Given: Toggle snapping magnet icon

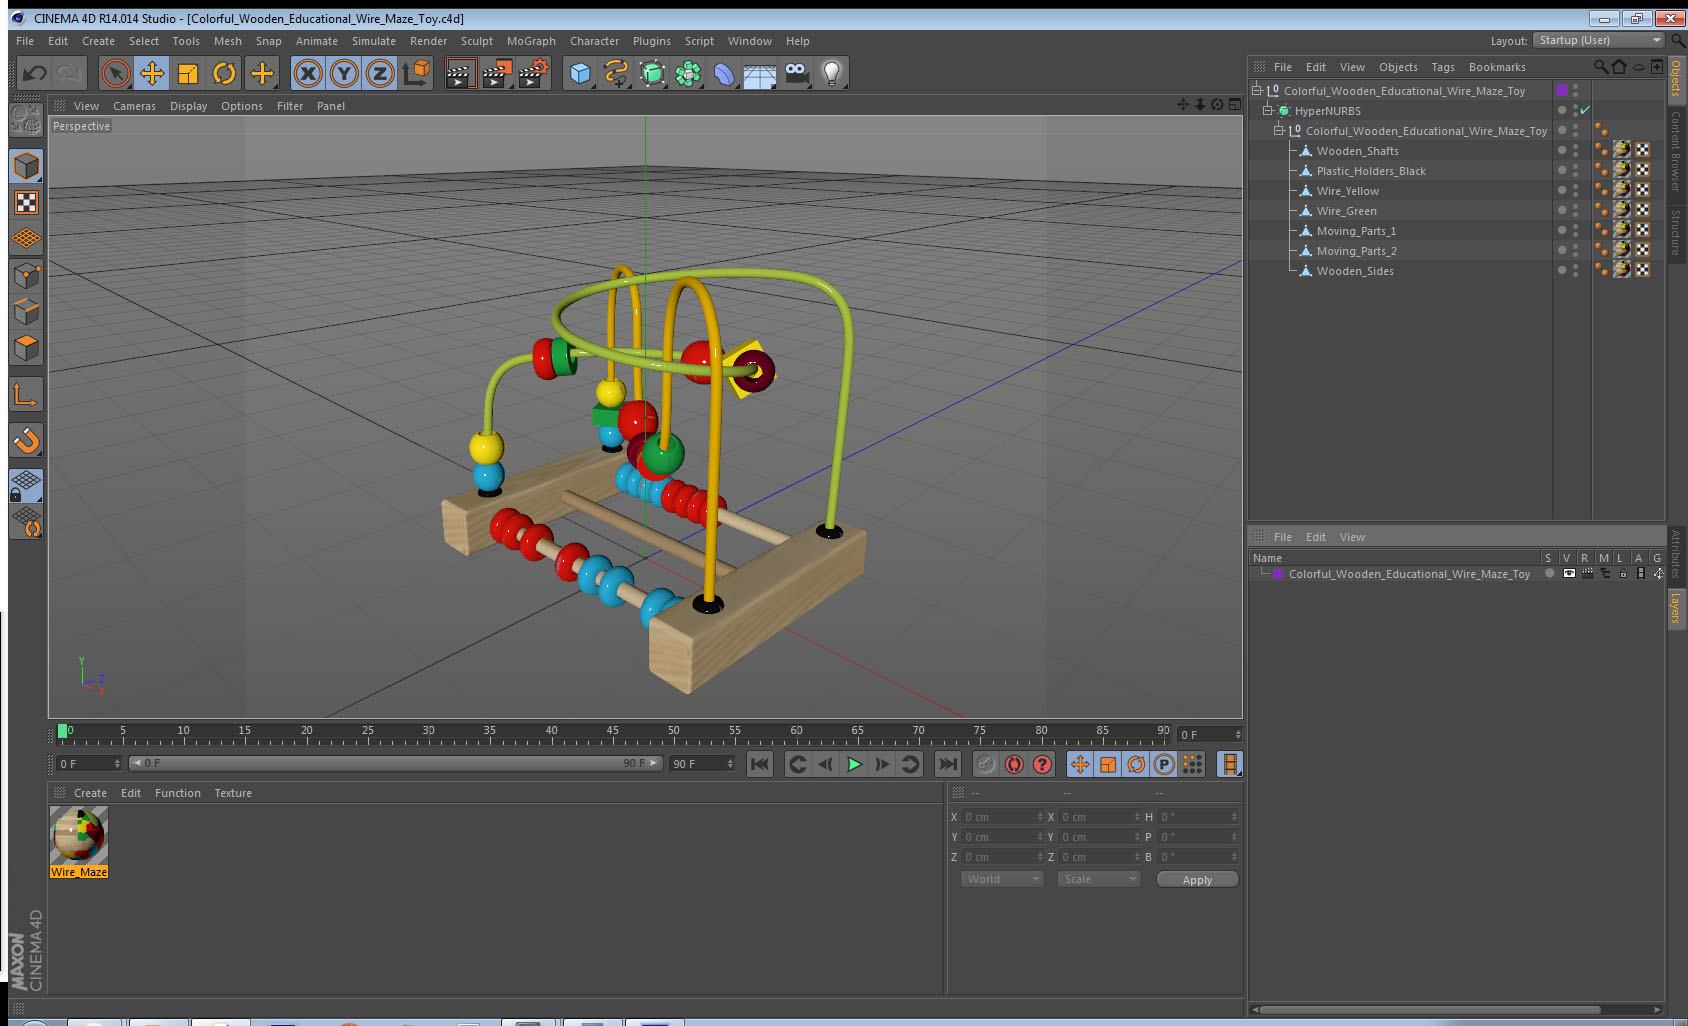Looking at the screenshot, I should point(26,440).
